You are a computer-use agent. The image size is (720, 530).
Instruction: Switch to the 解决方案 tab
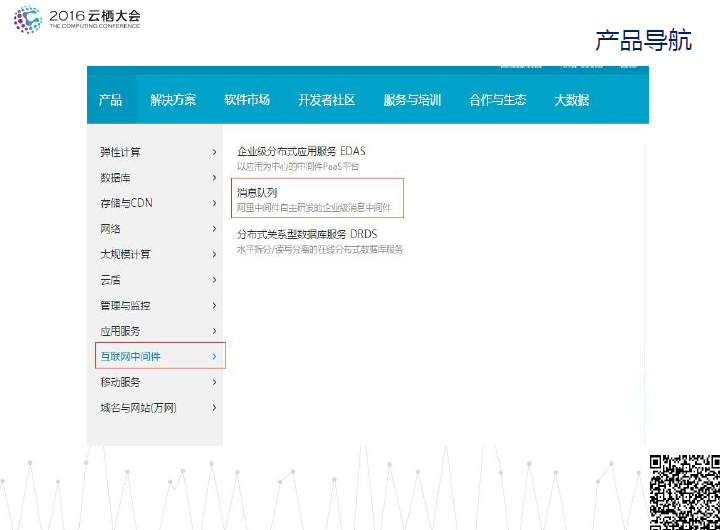(x=173, y=100)
